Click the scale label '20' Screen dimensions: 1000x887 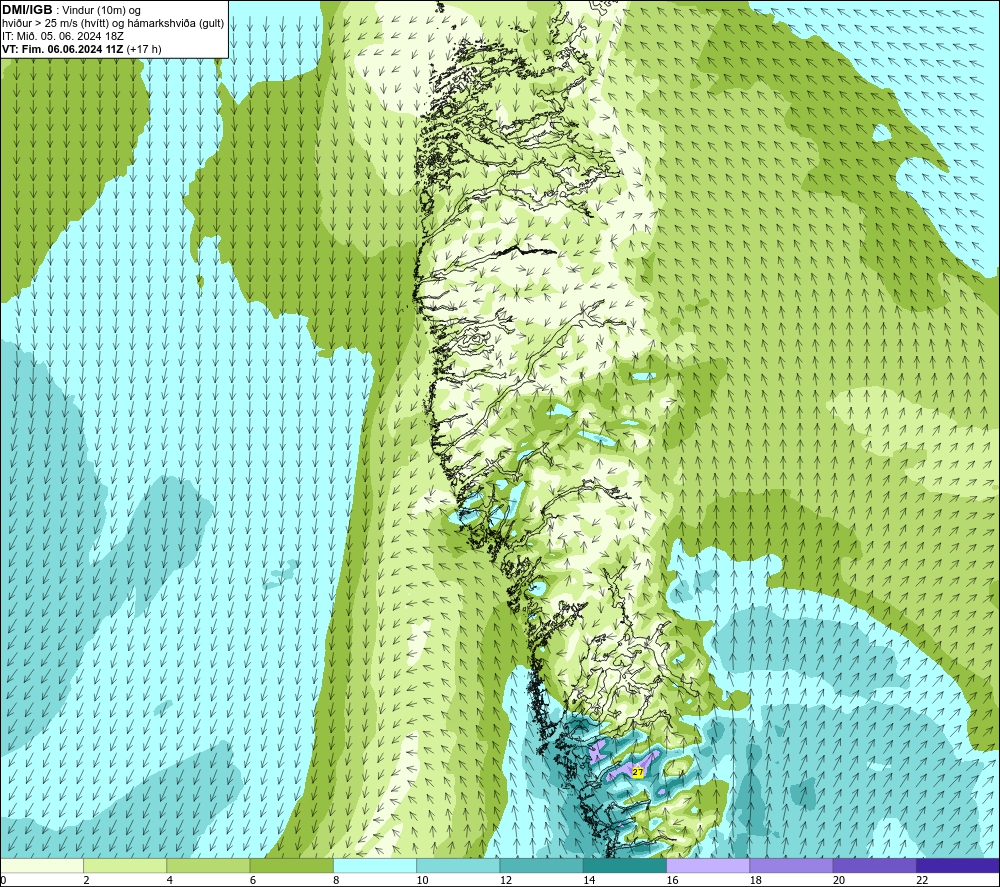click(839, 881)
